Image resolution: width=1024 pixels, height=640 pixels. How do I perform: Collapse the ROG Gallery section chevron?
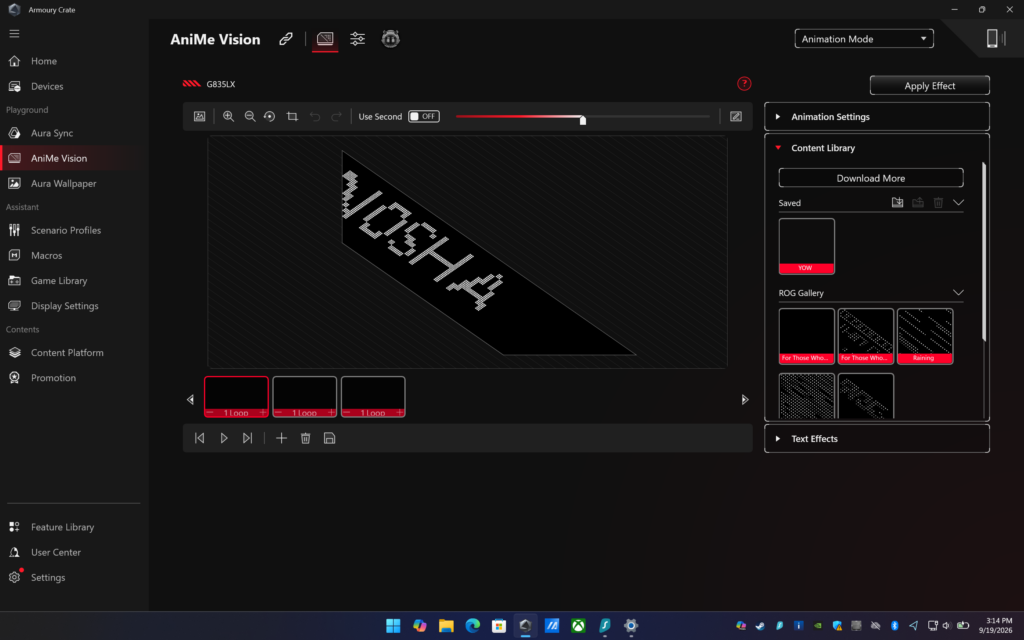click(x=958, y=293)
